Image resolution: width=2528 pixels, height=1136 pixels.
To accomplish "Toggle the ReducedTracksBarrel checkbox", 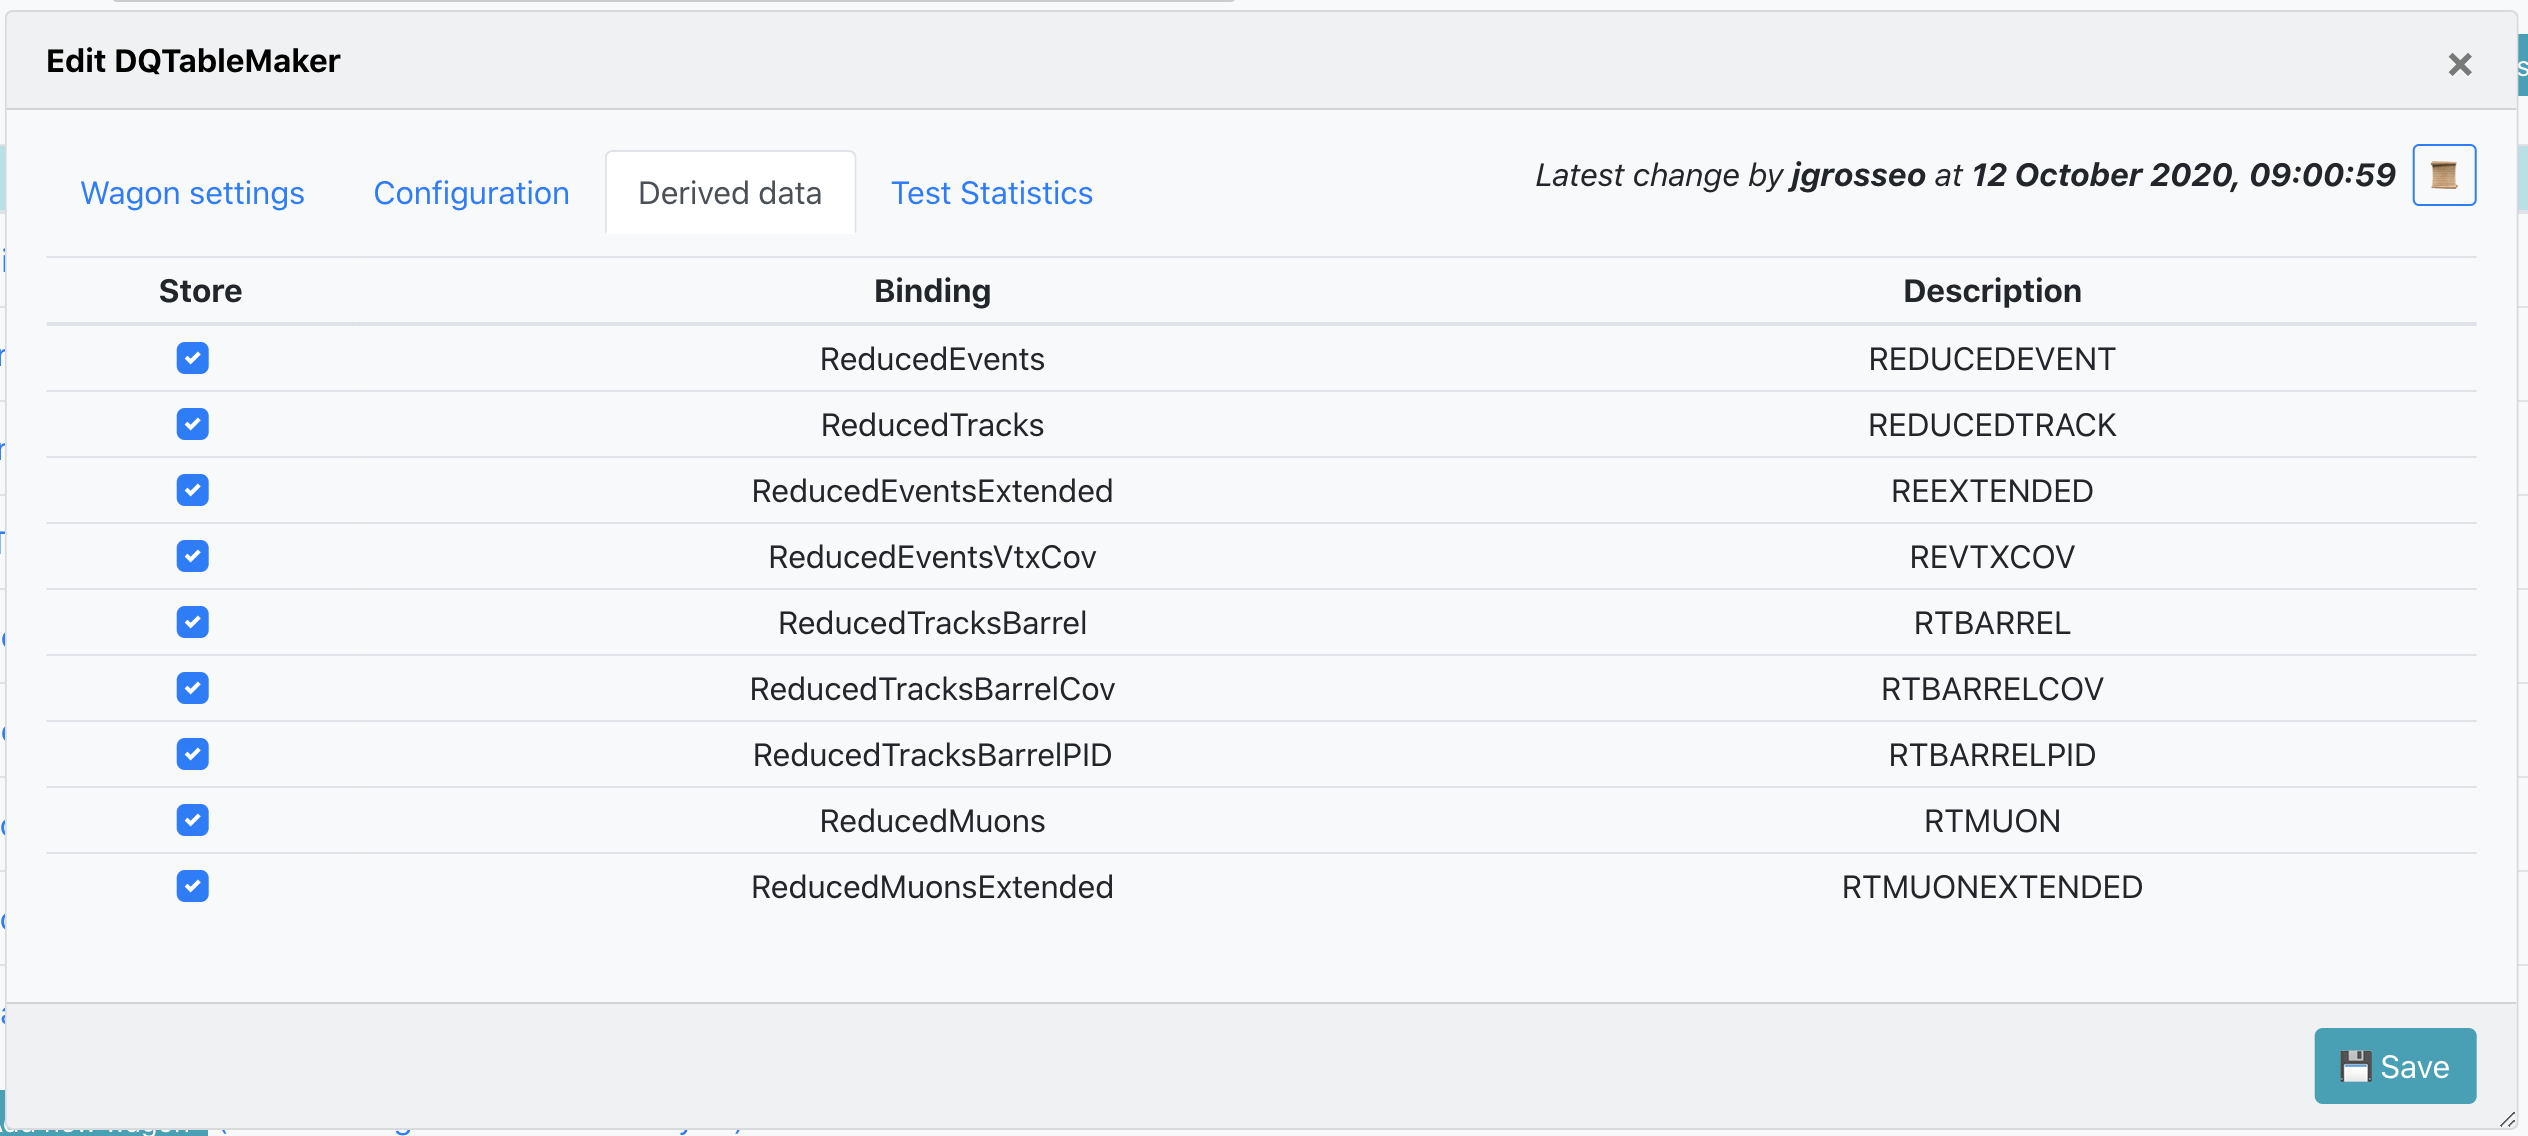I will tap(192, 622).
